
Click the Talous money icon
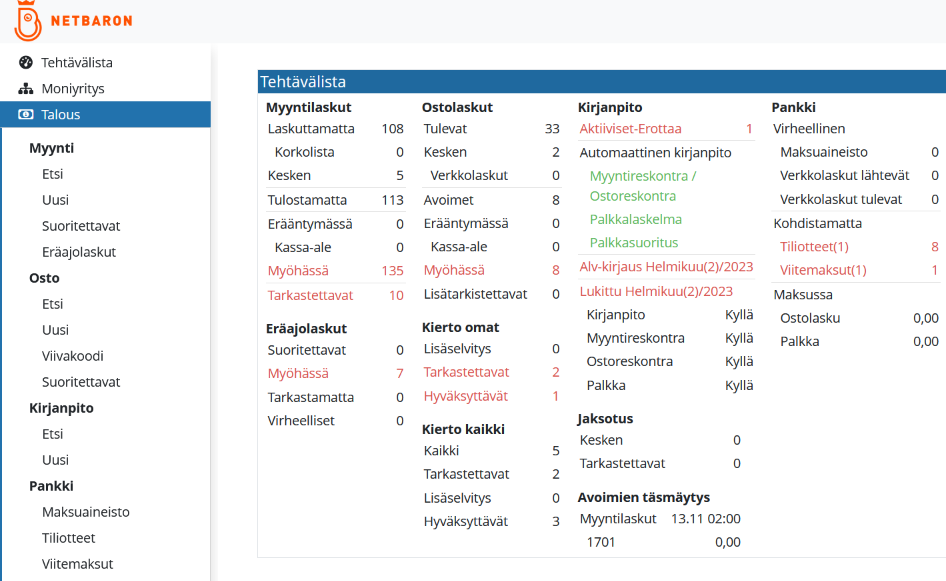tap(26, 114)
